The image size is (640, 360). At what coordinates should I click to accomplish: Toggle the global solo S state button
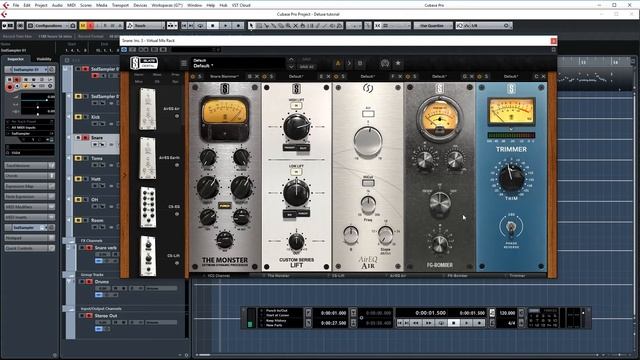pos(91,25)
